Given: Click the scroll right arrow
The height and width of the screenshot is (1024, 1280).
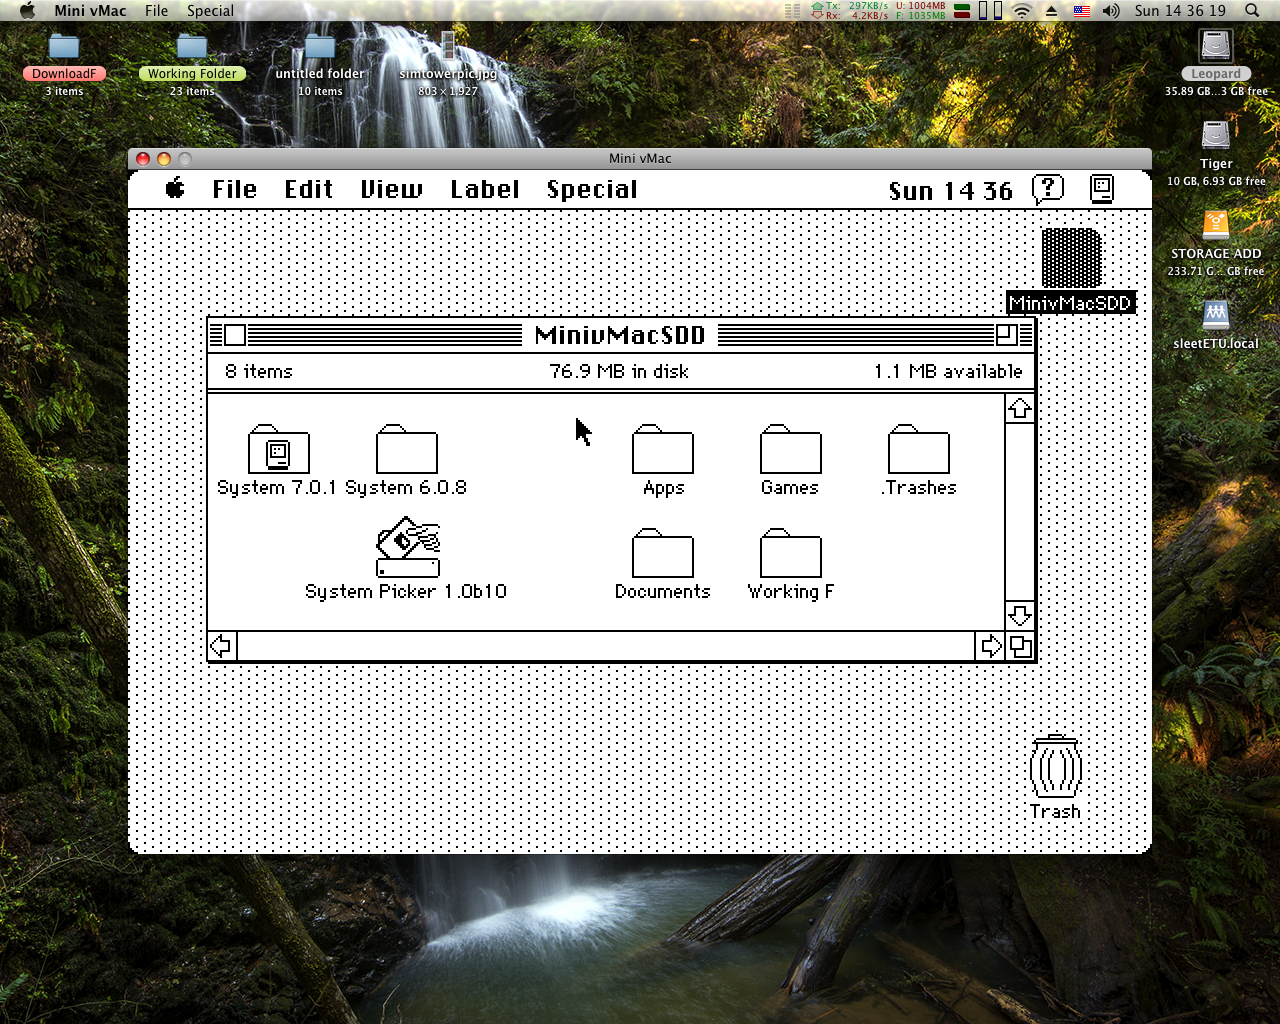Looking at the screenshot, I should [990, 646].
